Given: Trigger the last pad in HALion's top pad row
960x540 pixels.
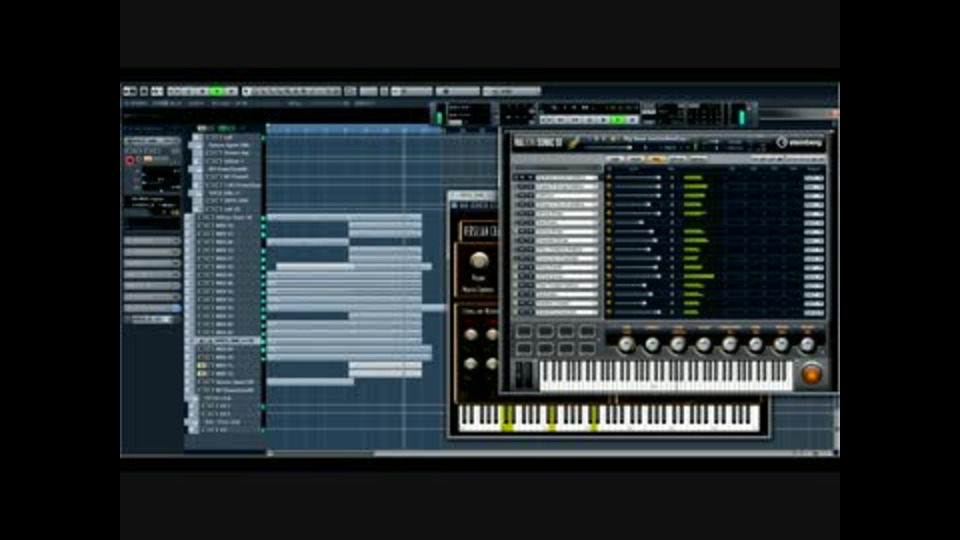Looking at the screenshot, I should [587, 331].
